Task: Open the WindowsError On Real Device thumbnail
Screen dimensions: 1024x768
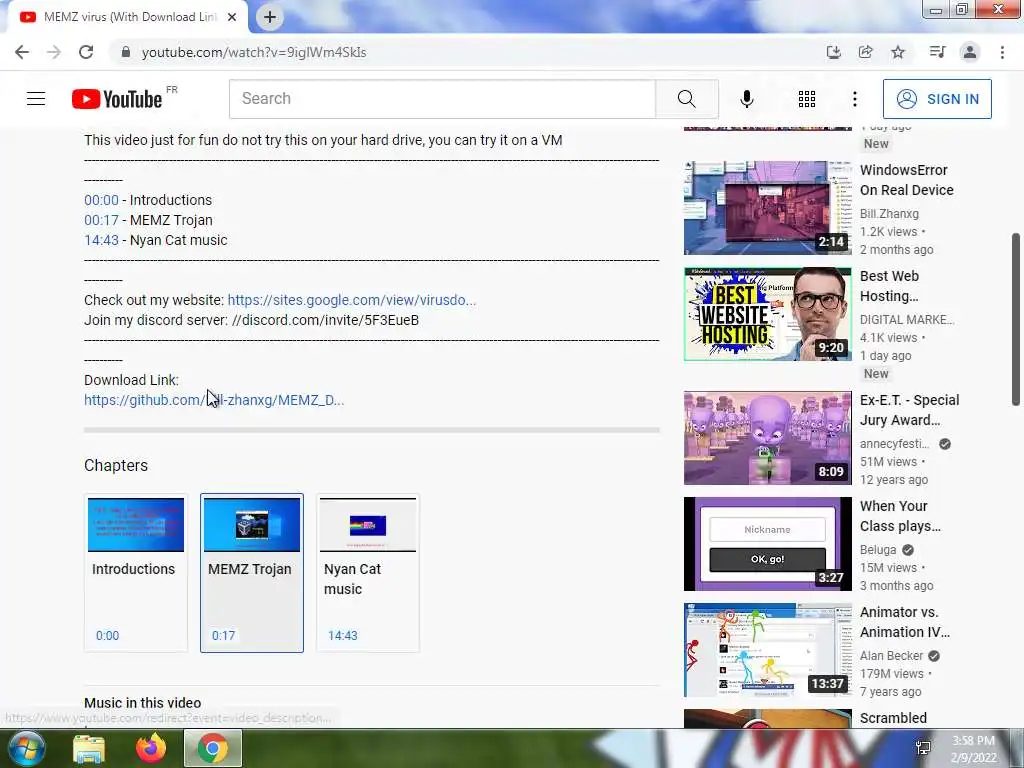Action: pos(767,208)
